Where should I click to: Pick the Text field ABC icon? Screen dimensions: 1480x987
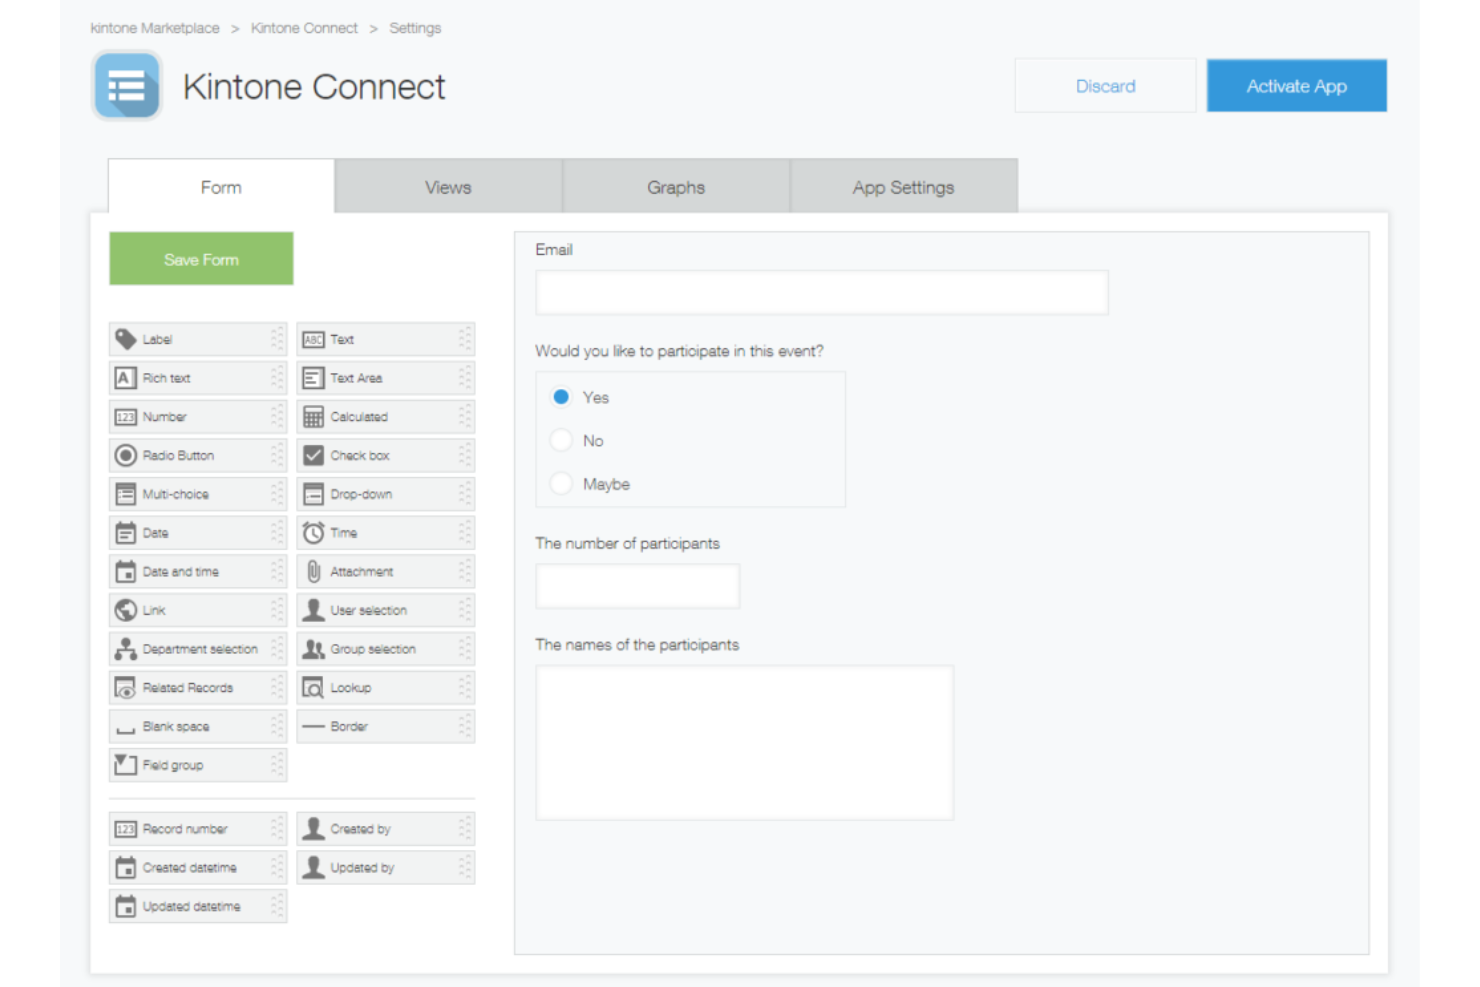pos(313,339)
